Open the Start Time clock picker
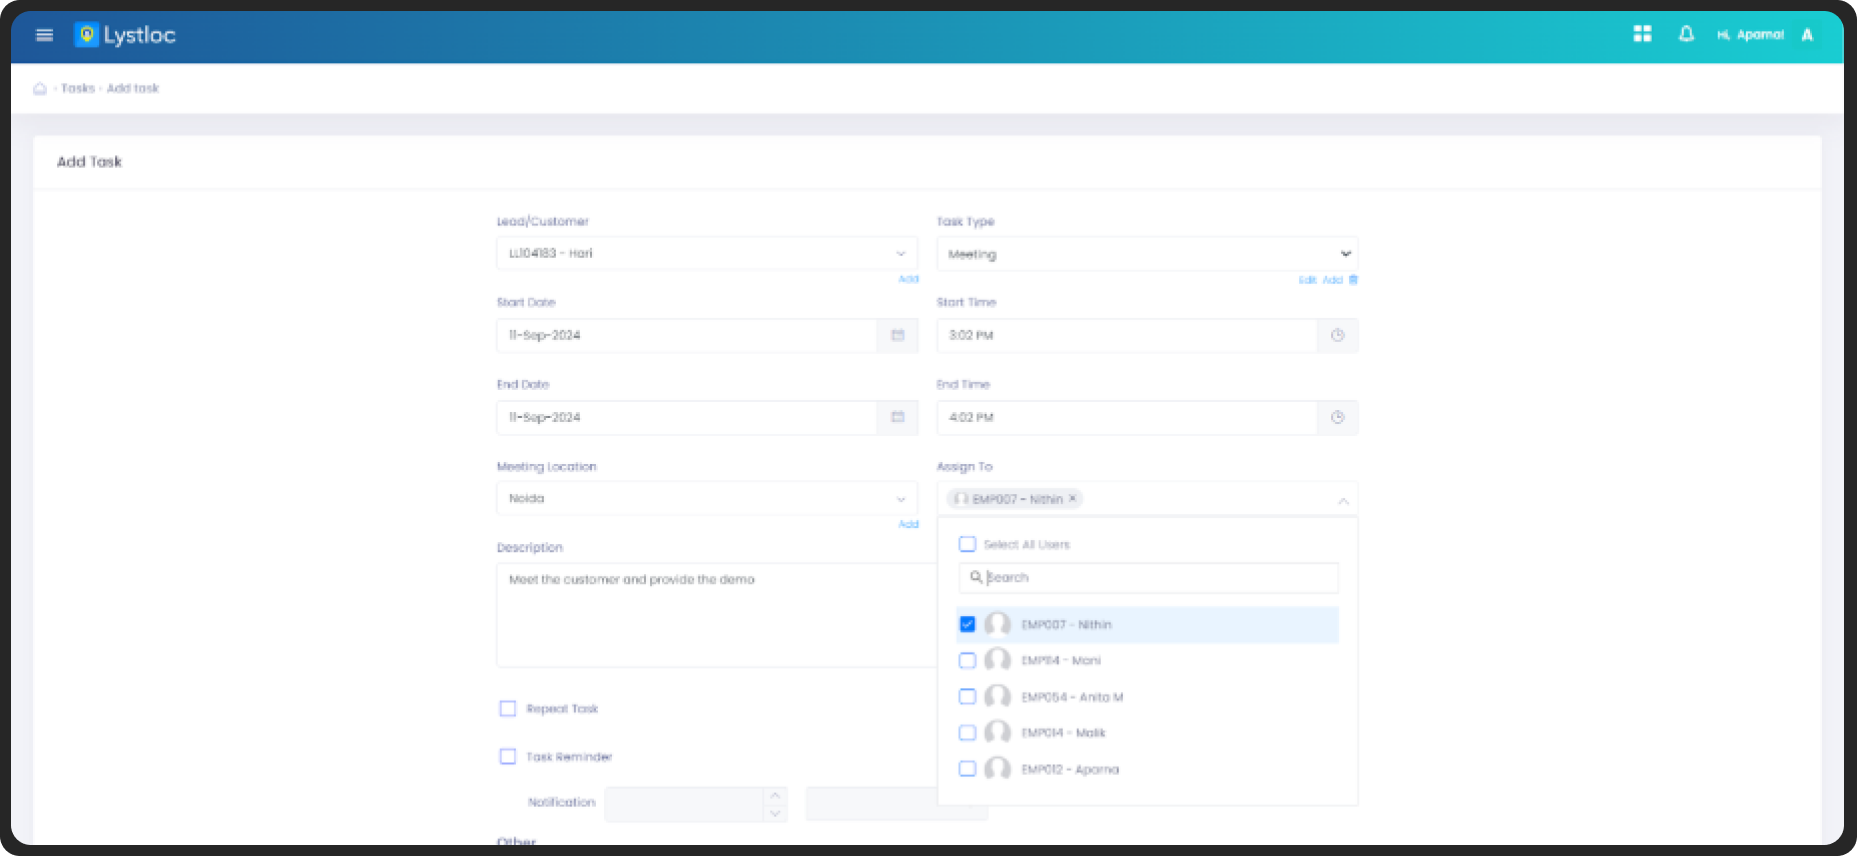This screenshot has height=856, width=1857. (x=1337, y=336)
